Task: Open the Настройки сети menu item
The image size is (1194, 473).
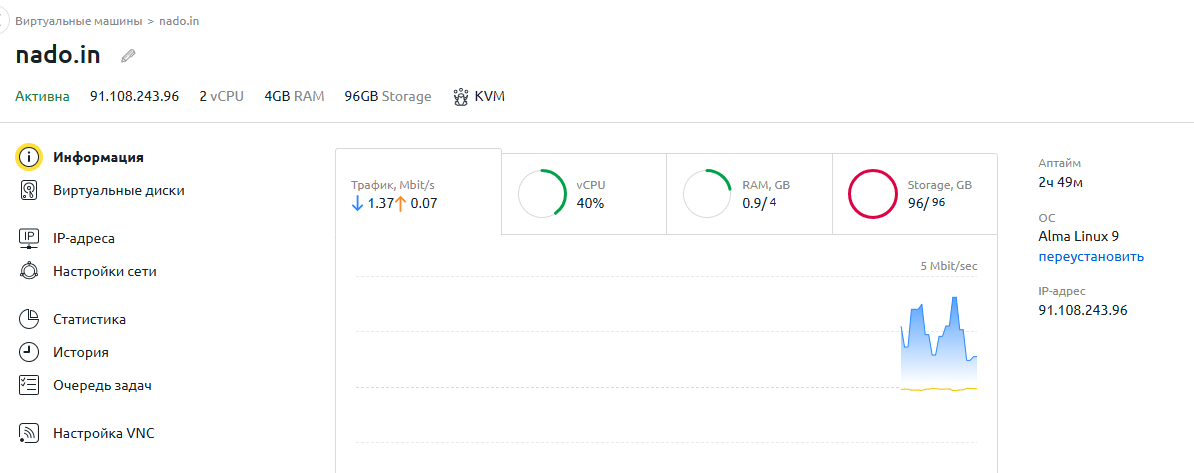Action: tap(105, 271)
